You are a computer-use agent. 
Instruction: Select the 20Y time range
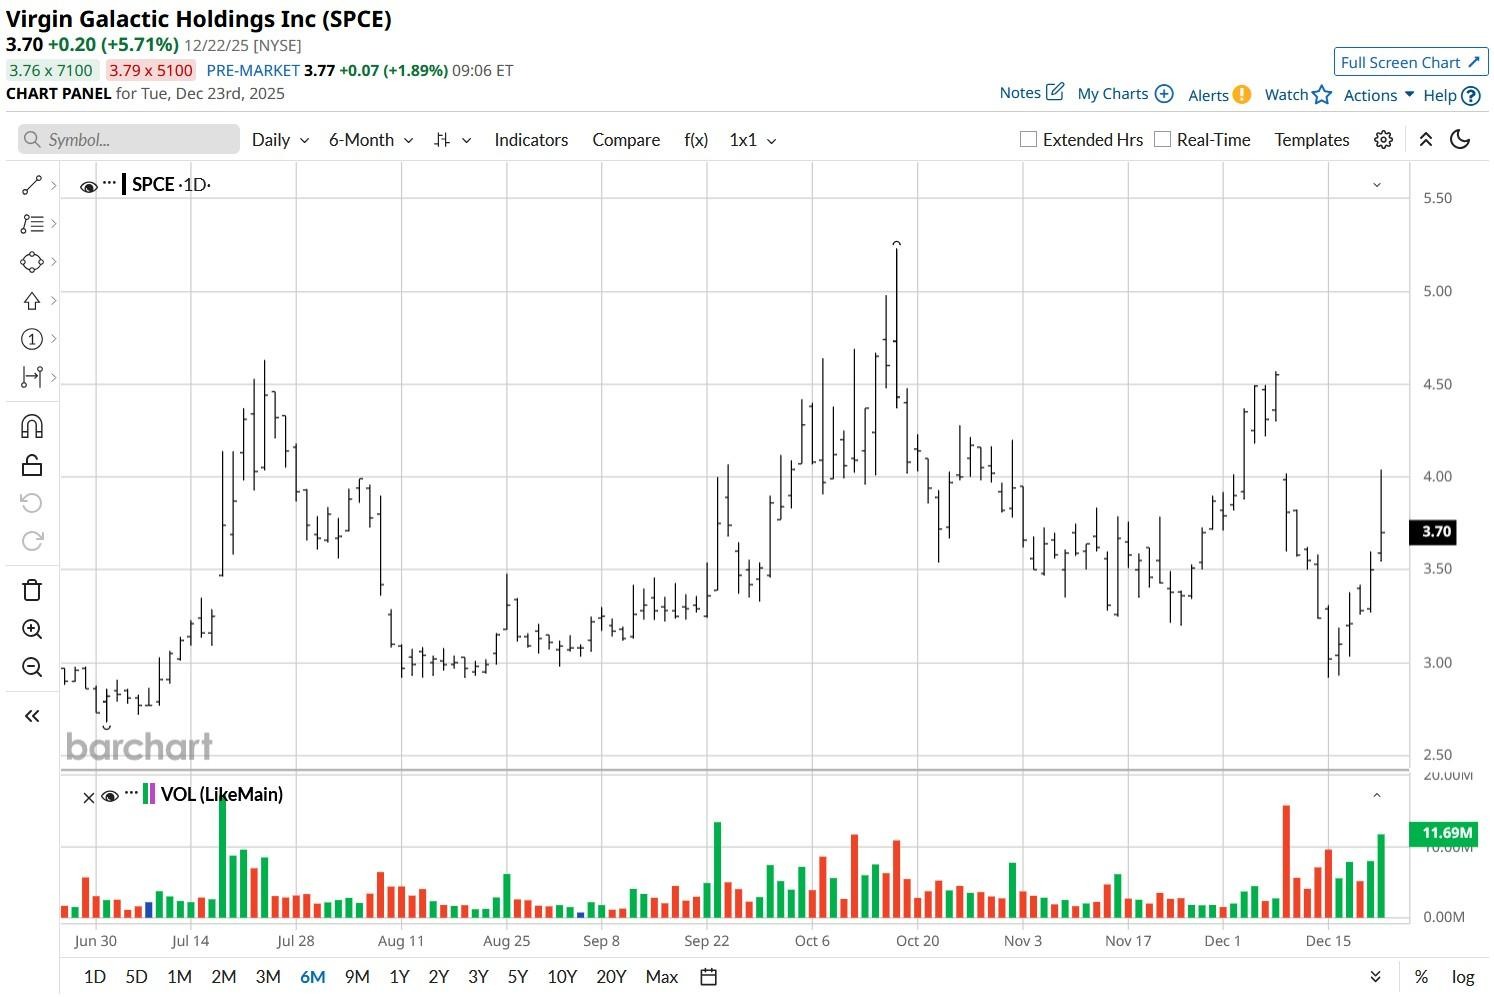pos(611,977)
